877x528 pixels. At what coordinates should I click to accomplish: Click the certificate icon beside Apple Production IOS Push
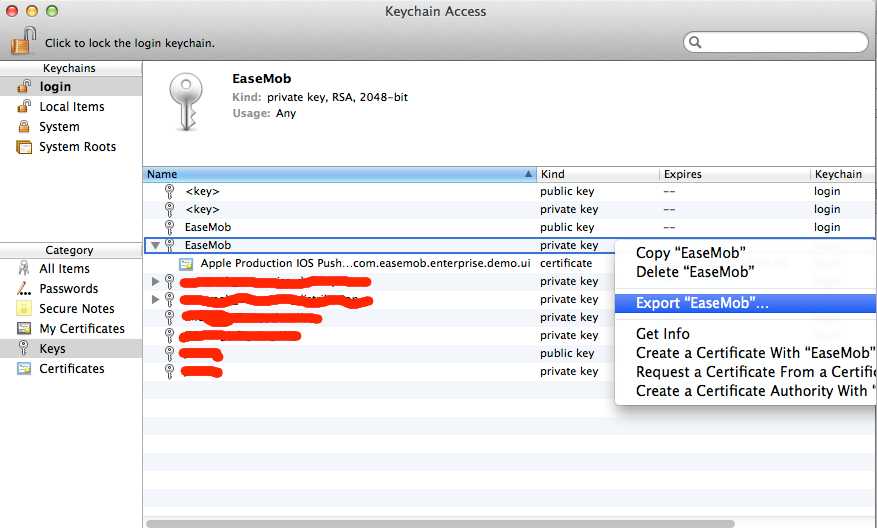(x=186, y=263)
